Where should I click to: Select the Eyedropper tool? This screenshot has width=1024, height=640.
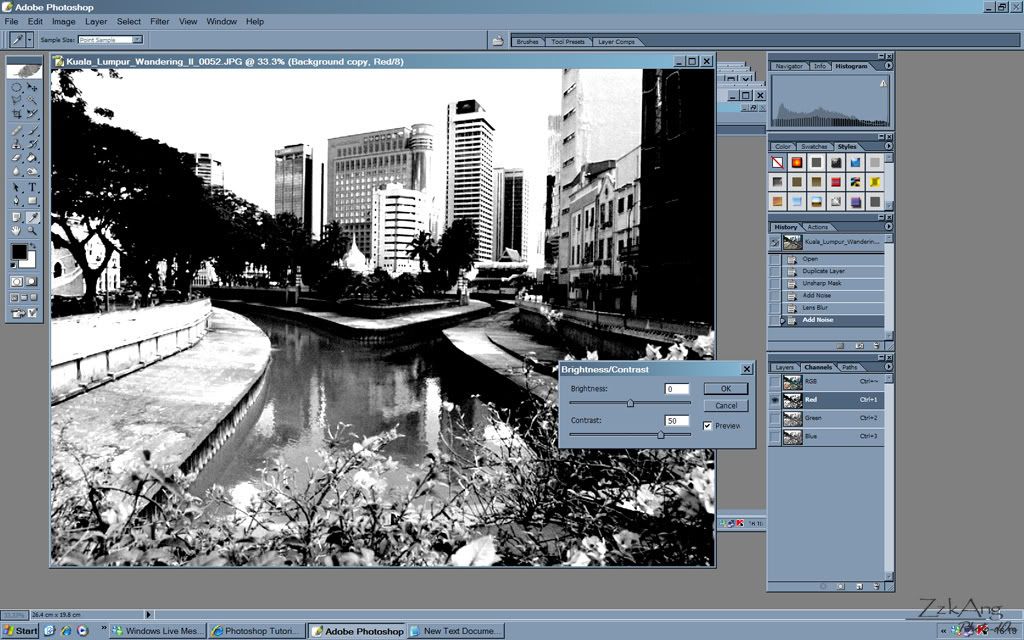(x=31, y=216)
